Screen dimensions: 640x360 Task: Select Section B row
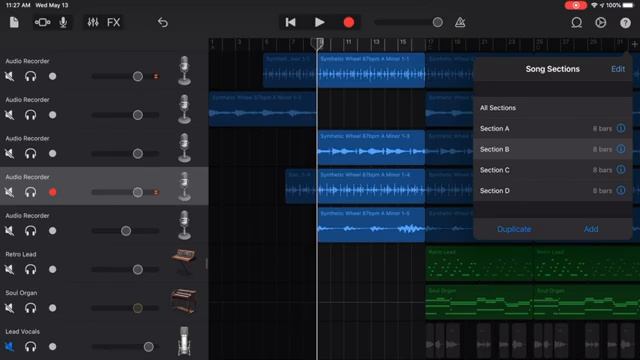click(553, 149)
